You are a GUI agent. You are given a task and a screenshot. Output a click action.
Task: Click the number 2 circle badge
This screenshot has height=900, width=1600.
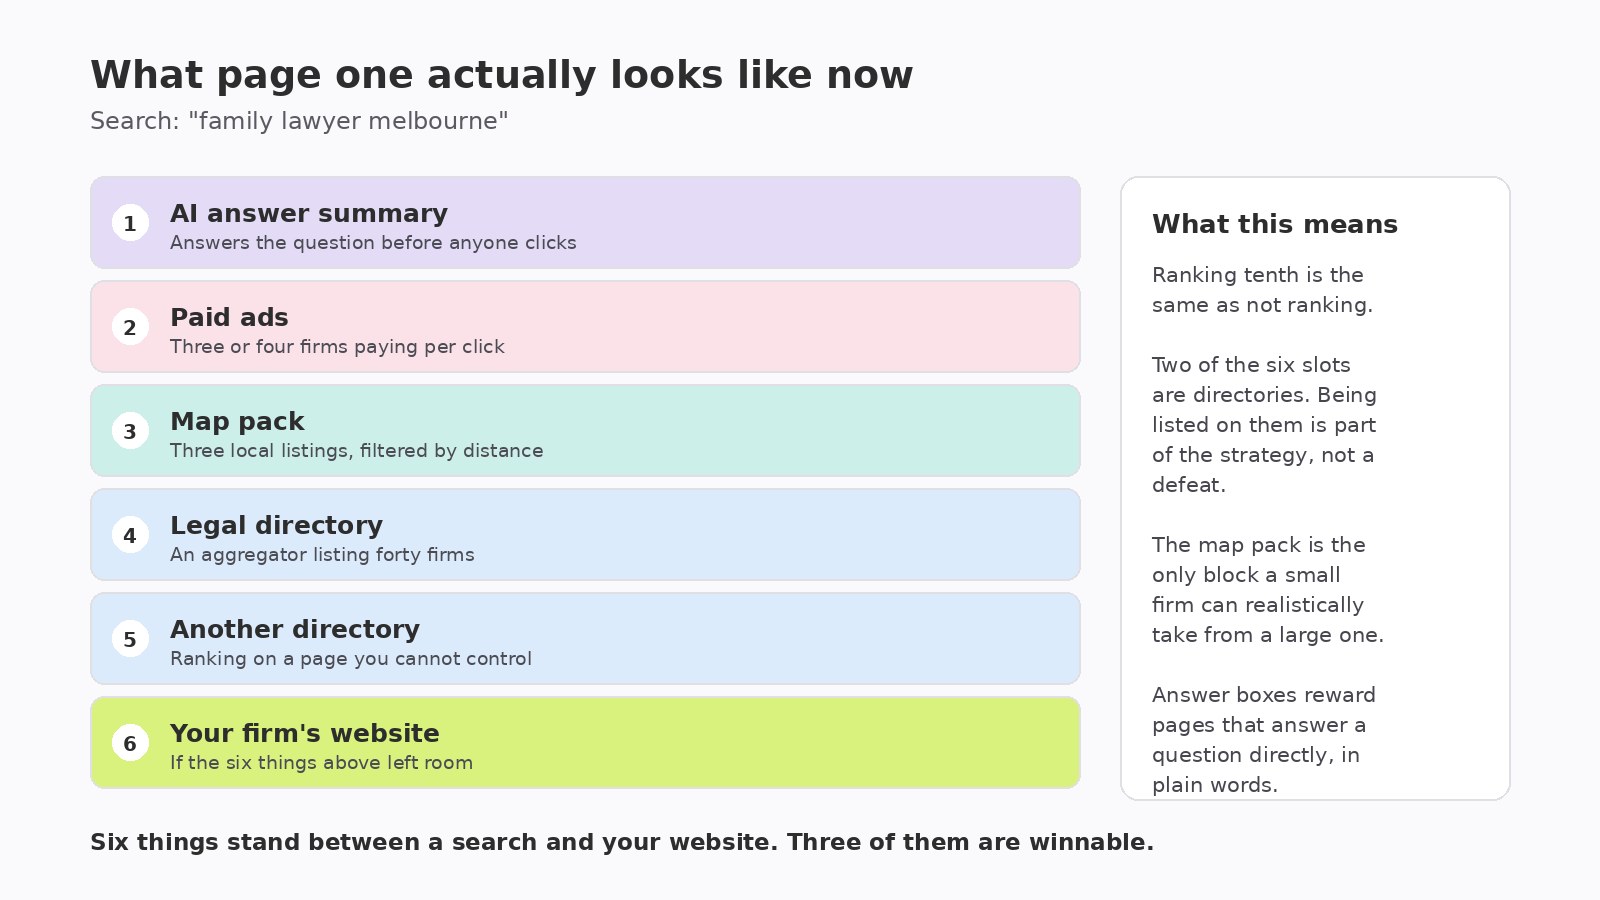pos(130,327)
